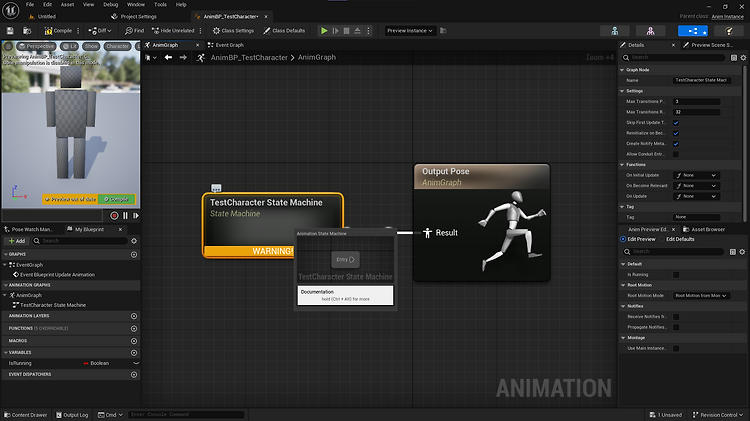
Task: Add a new macro with plus icon
Action: point(134,341)
